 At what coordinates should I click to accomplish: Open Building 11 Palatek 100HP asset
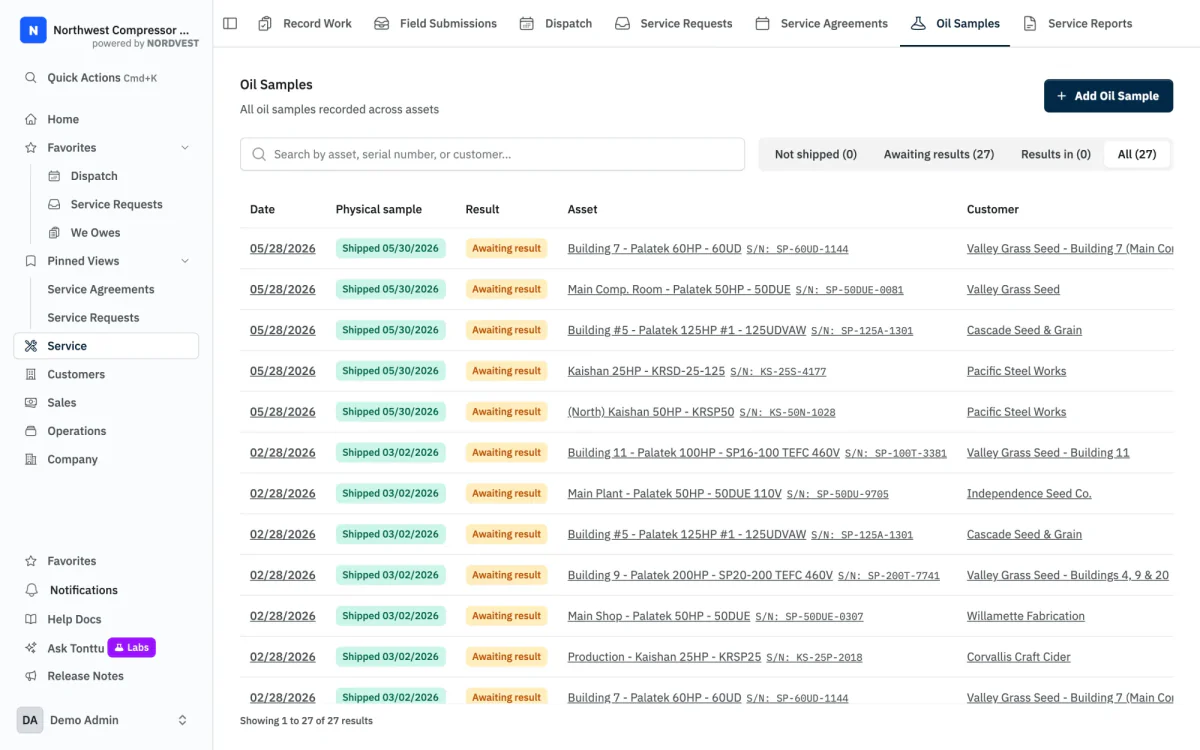(x=703, y=453)
